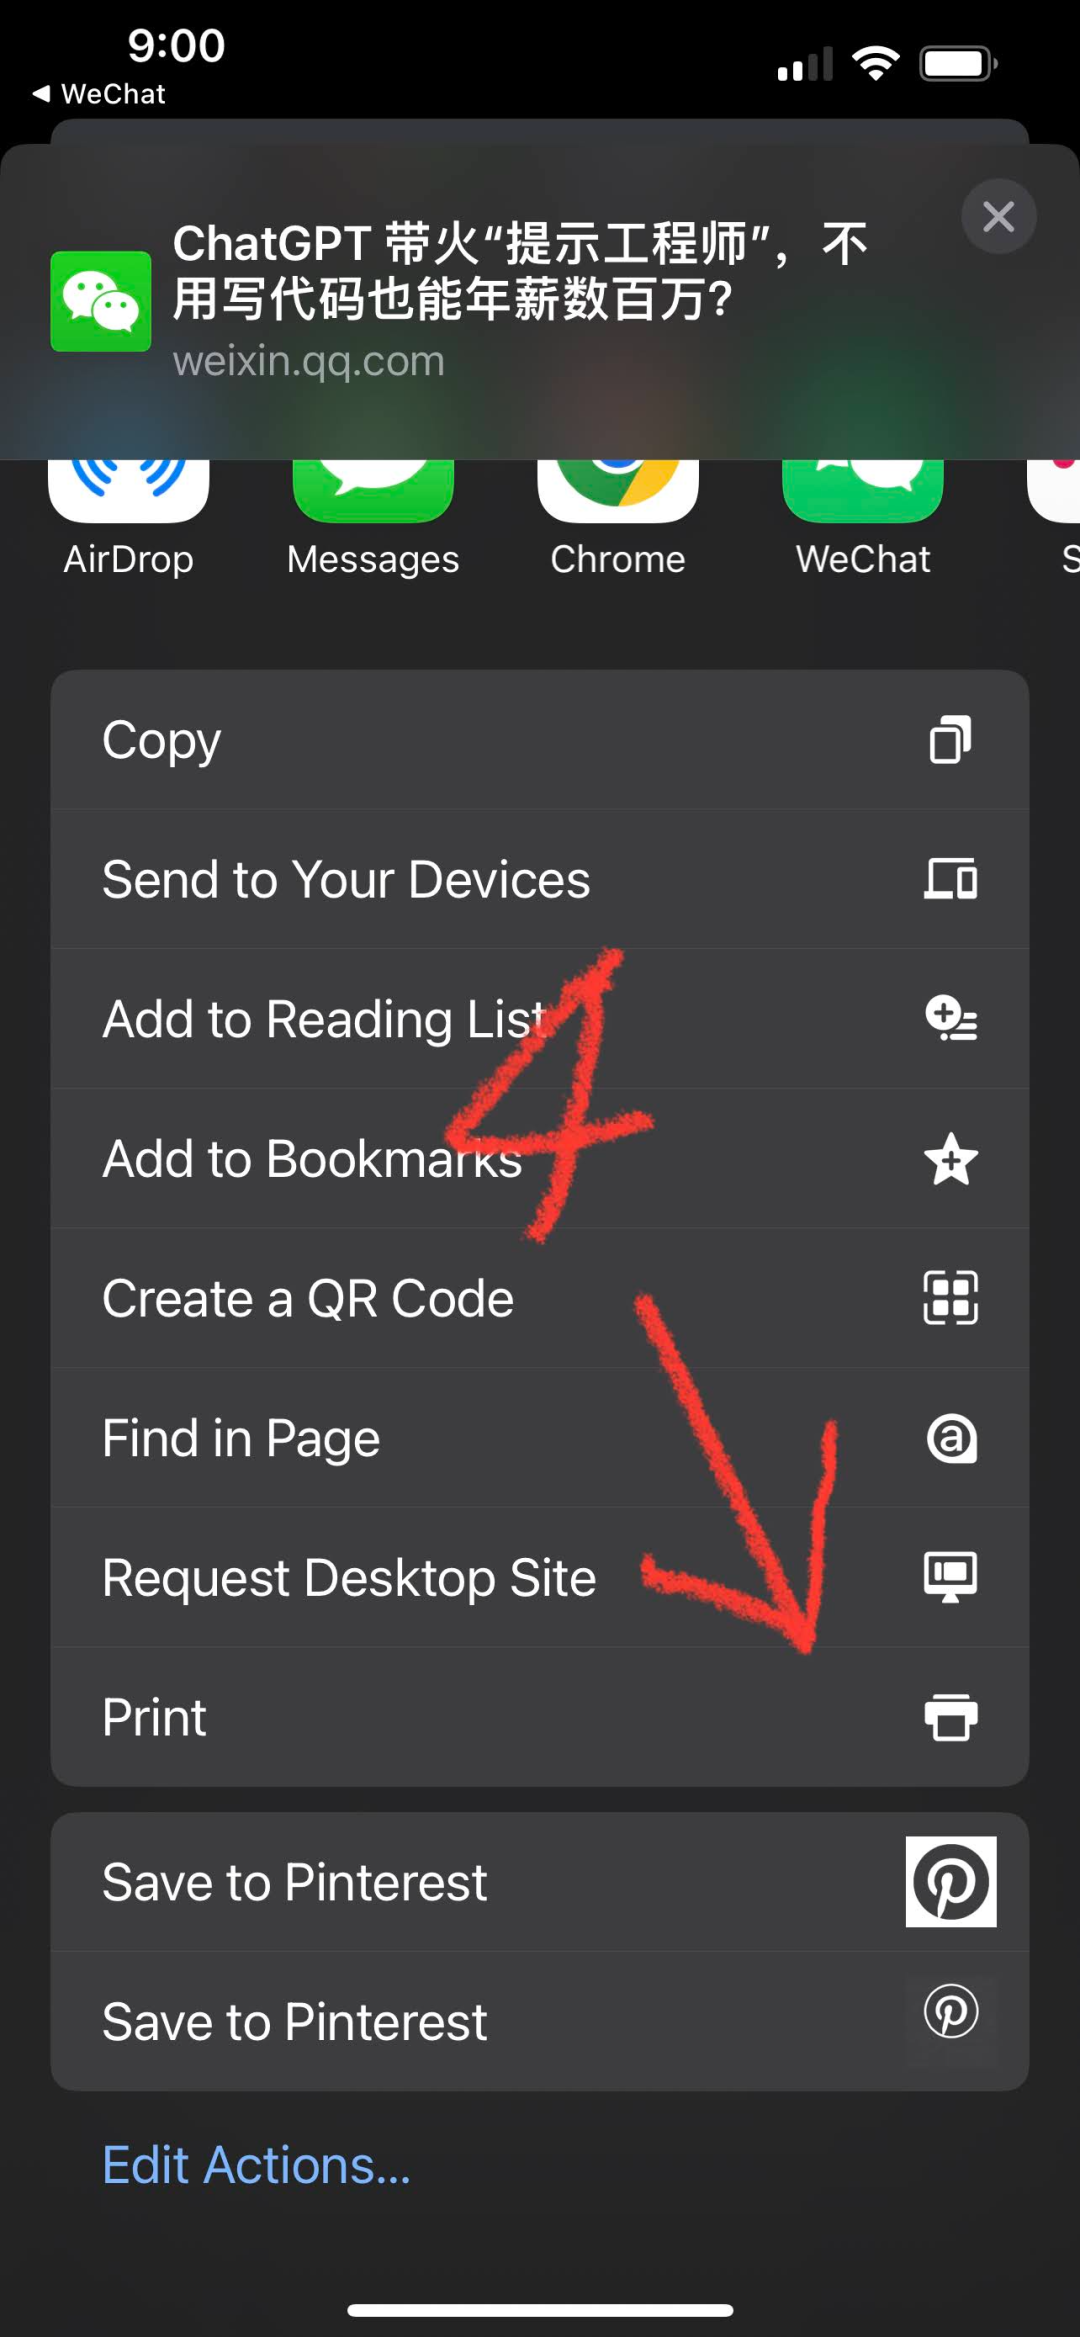Tap the weixin.qq.com URL text
This screenshot has height=2337, width=1080.
[x=308, y=361]
